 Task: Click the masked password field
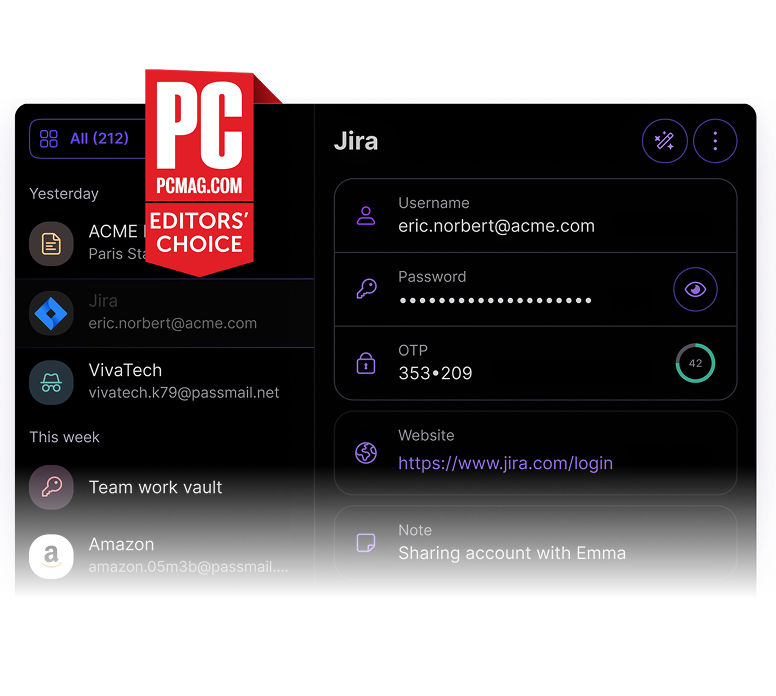(x=495, y=300)
